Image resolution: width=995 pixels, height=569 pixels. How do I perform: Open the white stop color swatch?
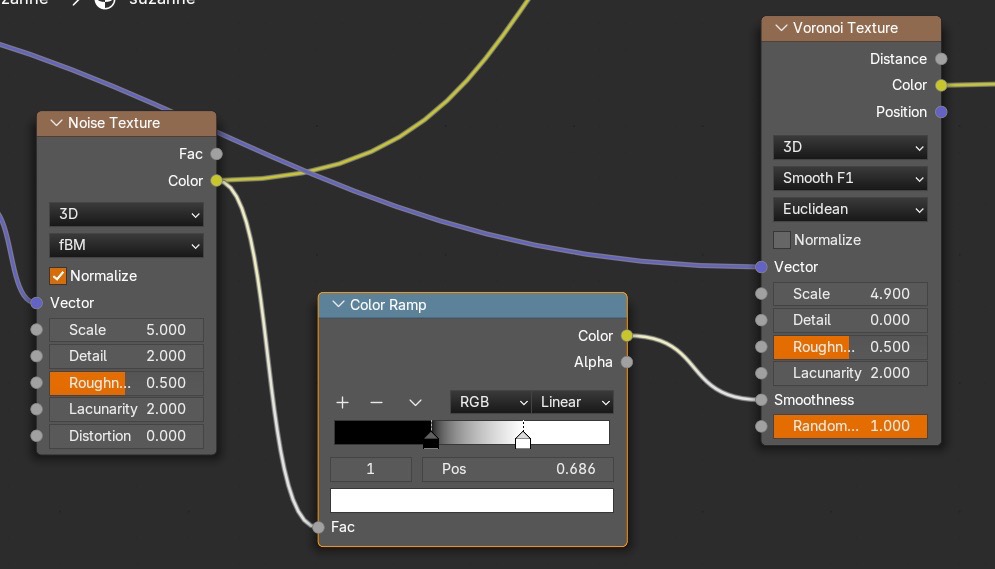tap(471, 500)
